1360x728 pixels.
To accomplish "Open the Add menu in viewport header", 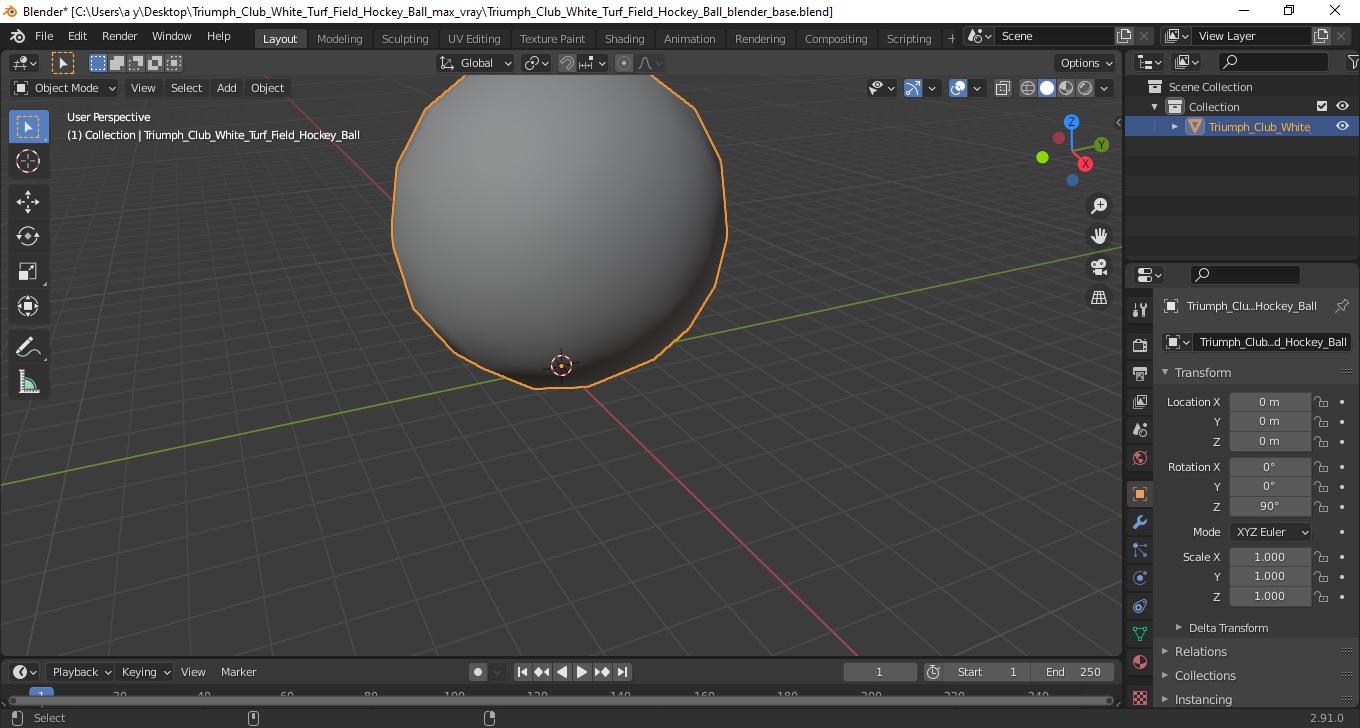I will click(x=227, y=88).
